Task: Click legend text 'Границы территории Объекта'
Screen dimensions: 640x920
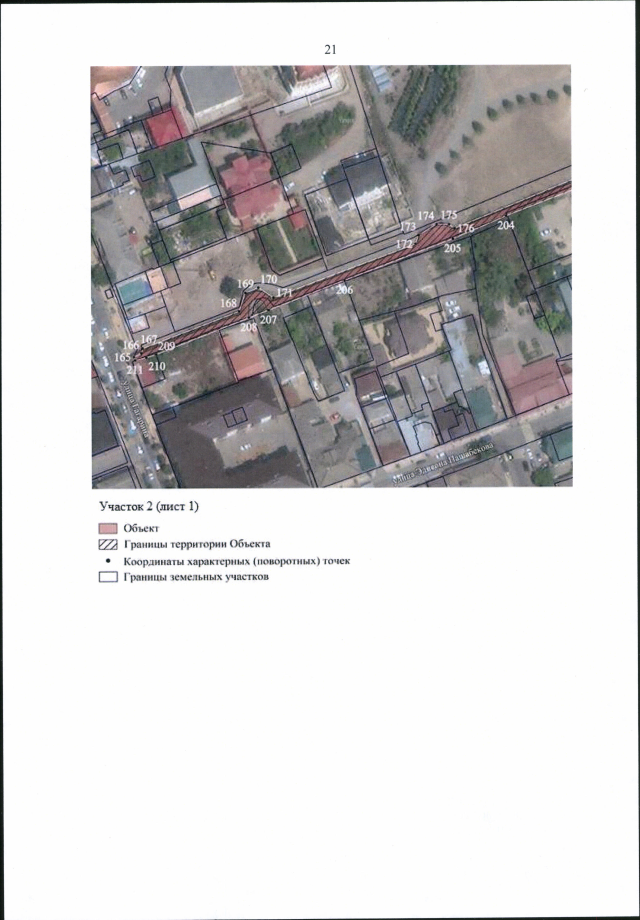Action: 197,544
